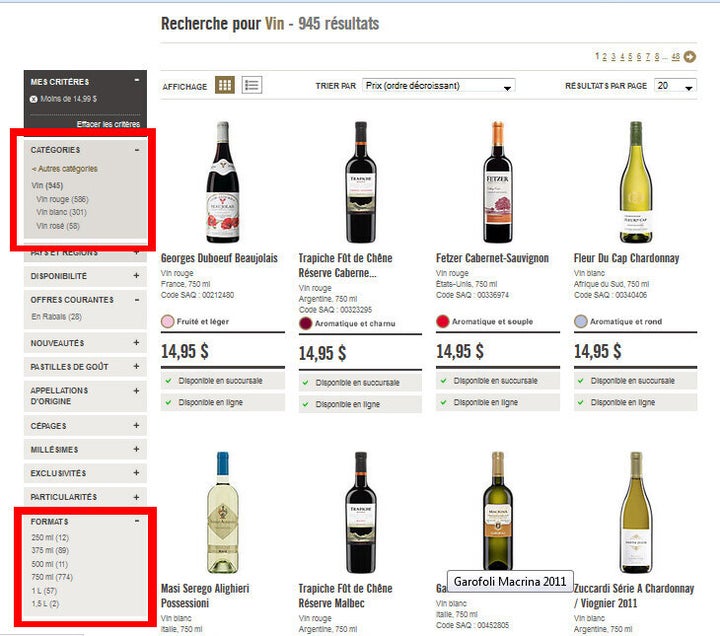Open 'Trapiche Fût de Chêne Réserve Caberne...' title
Image resolution: width=720 pixels, height=636 pixels.
[x=345, y=265]
